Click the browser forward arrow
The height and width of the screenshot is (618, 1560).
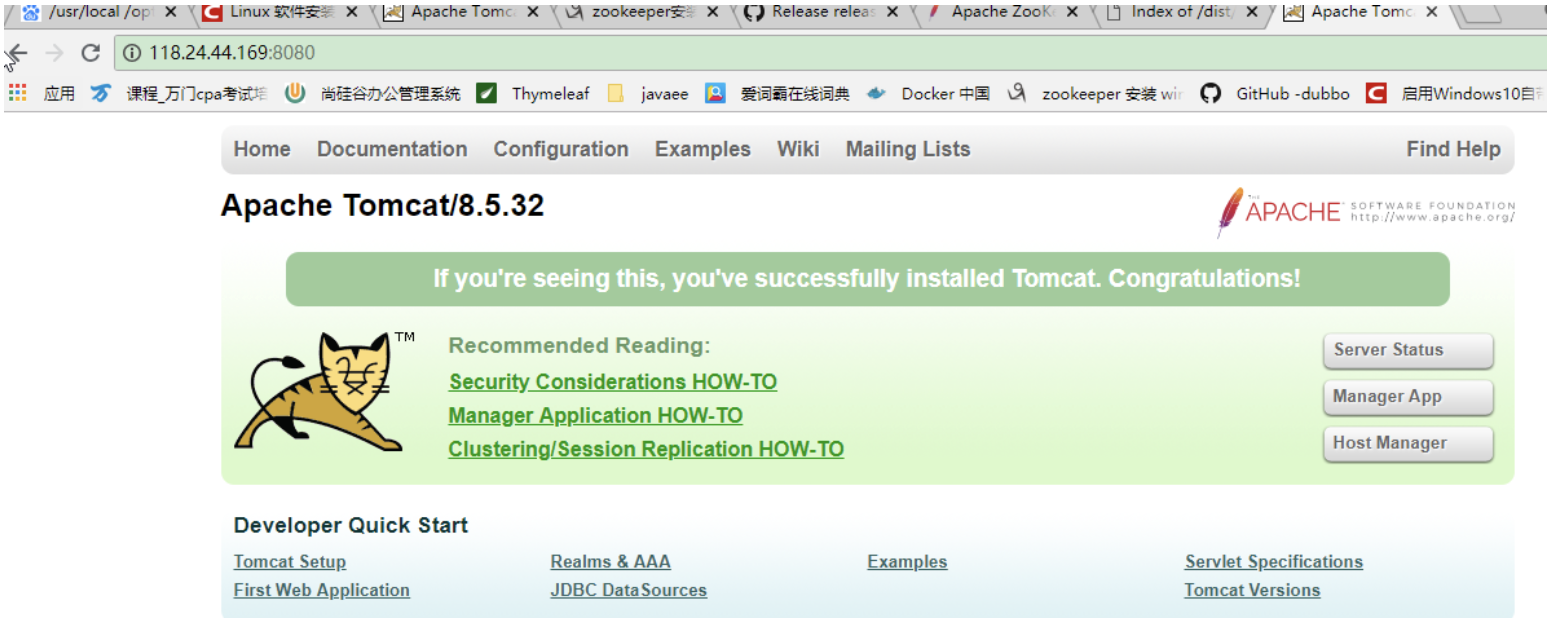[x=55, y=53]
